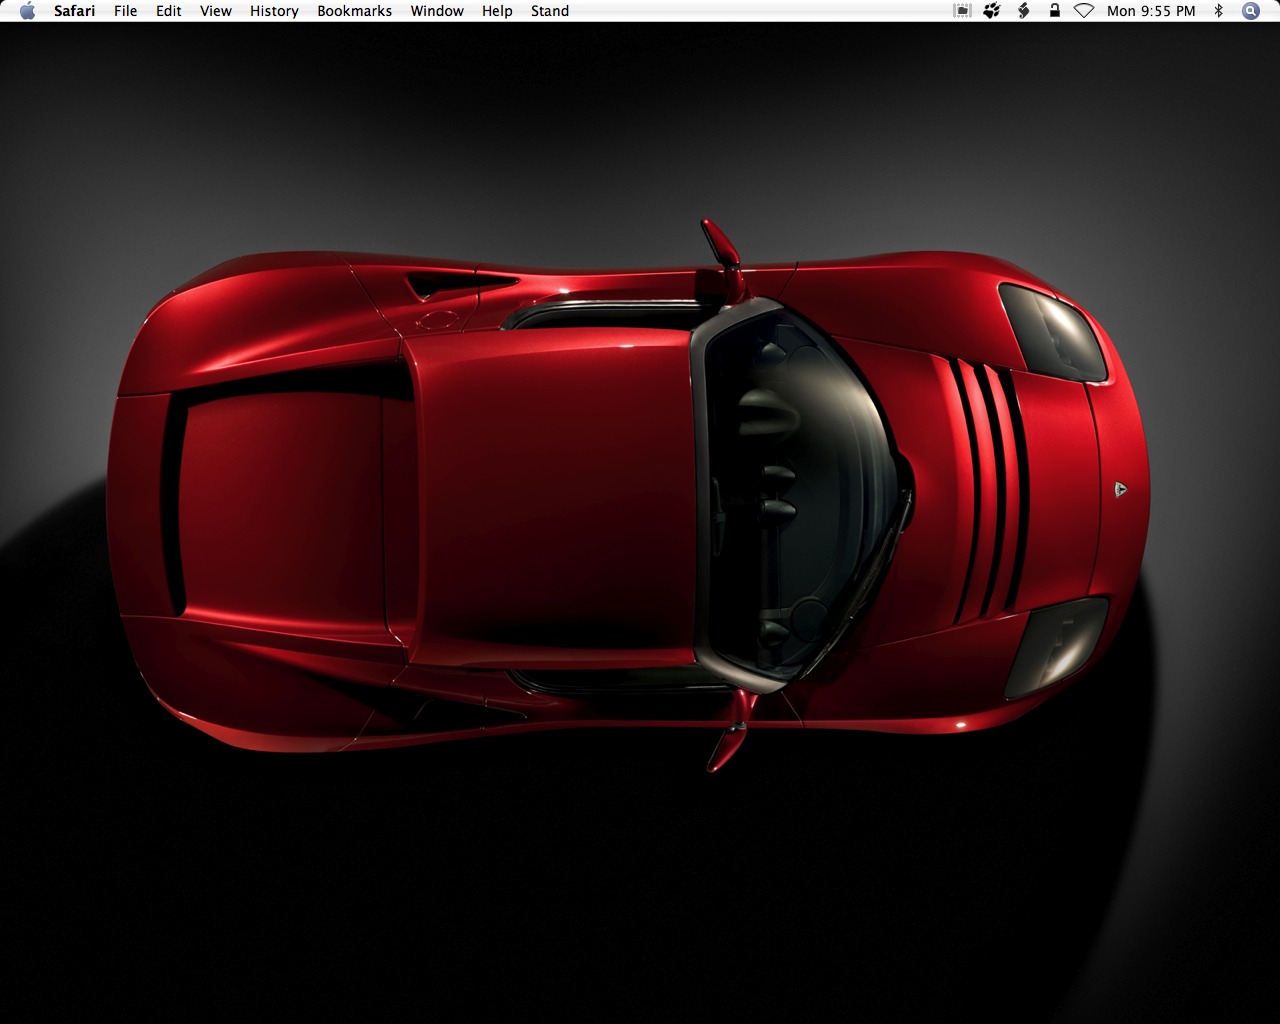
Task: Open the Edit menu
Action: [x=168, y=11]
